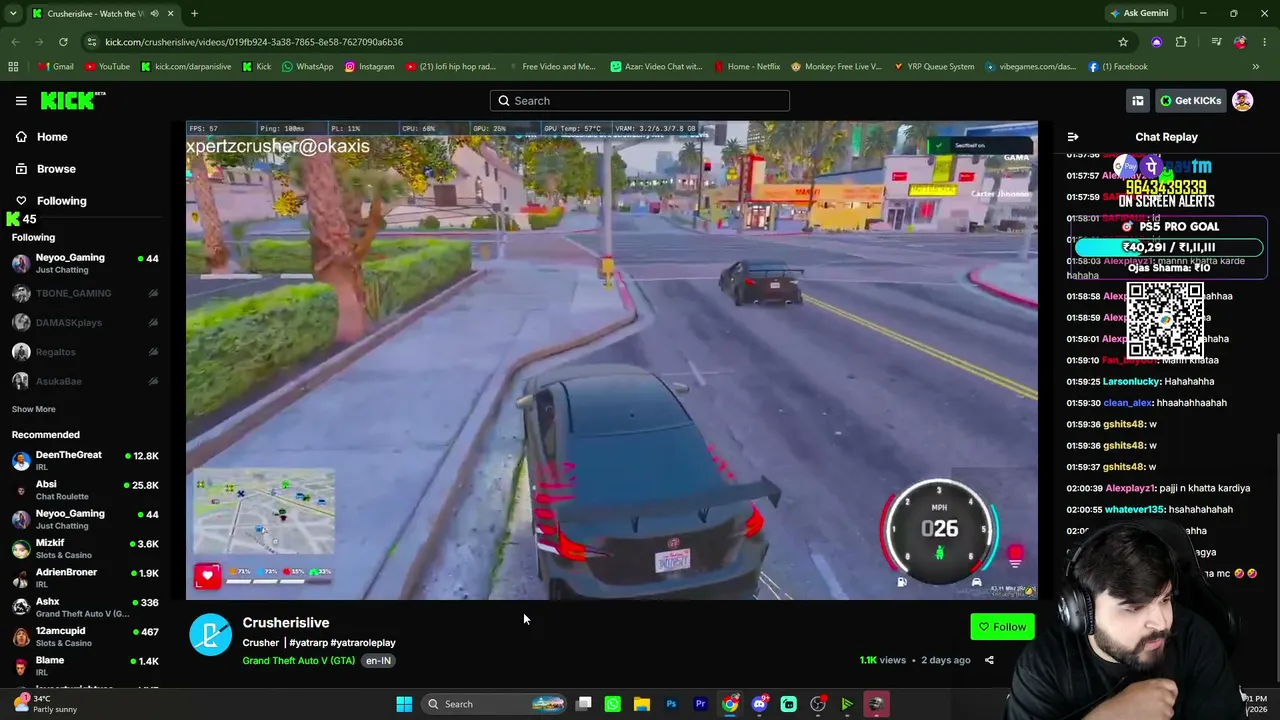Open Chrome apps grid in bookmarks bar

pyautogui.click(x=13, y=67)
